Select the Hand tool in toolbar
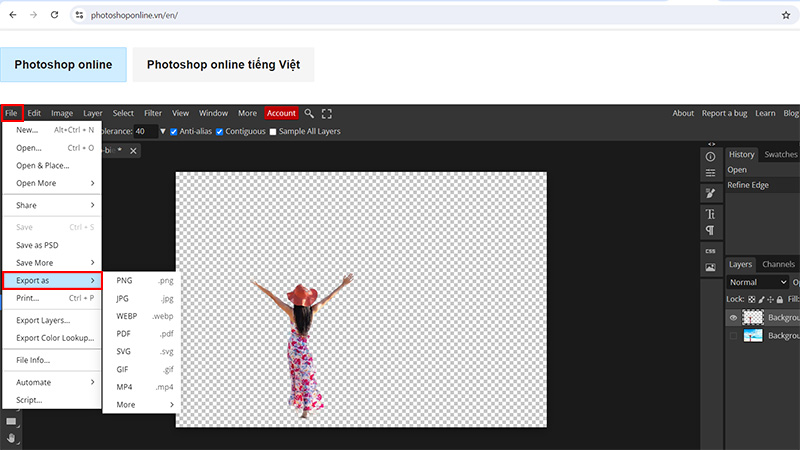 11,437
